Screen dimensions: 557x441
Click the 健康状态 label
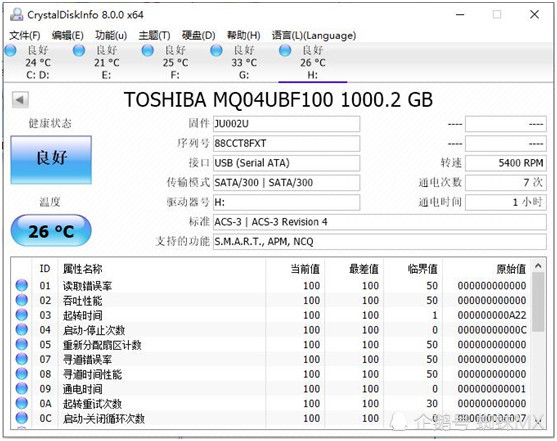click(x=50, y=123)
